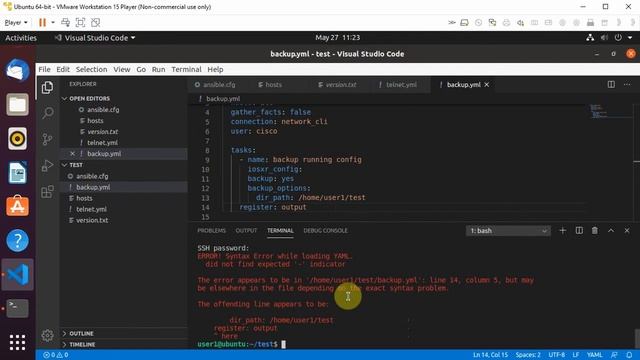Open Help from the Ubuntu dock
This screenshot has width=640, height=360.
point(17,240)
